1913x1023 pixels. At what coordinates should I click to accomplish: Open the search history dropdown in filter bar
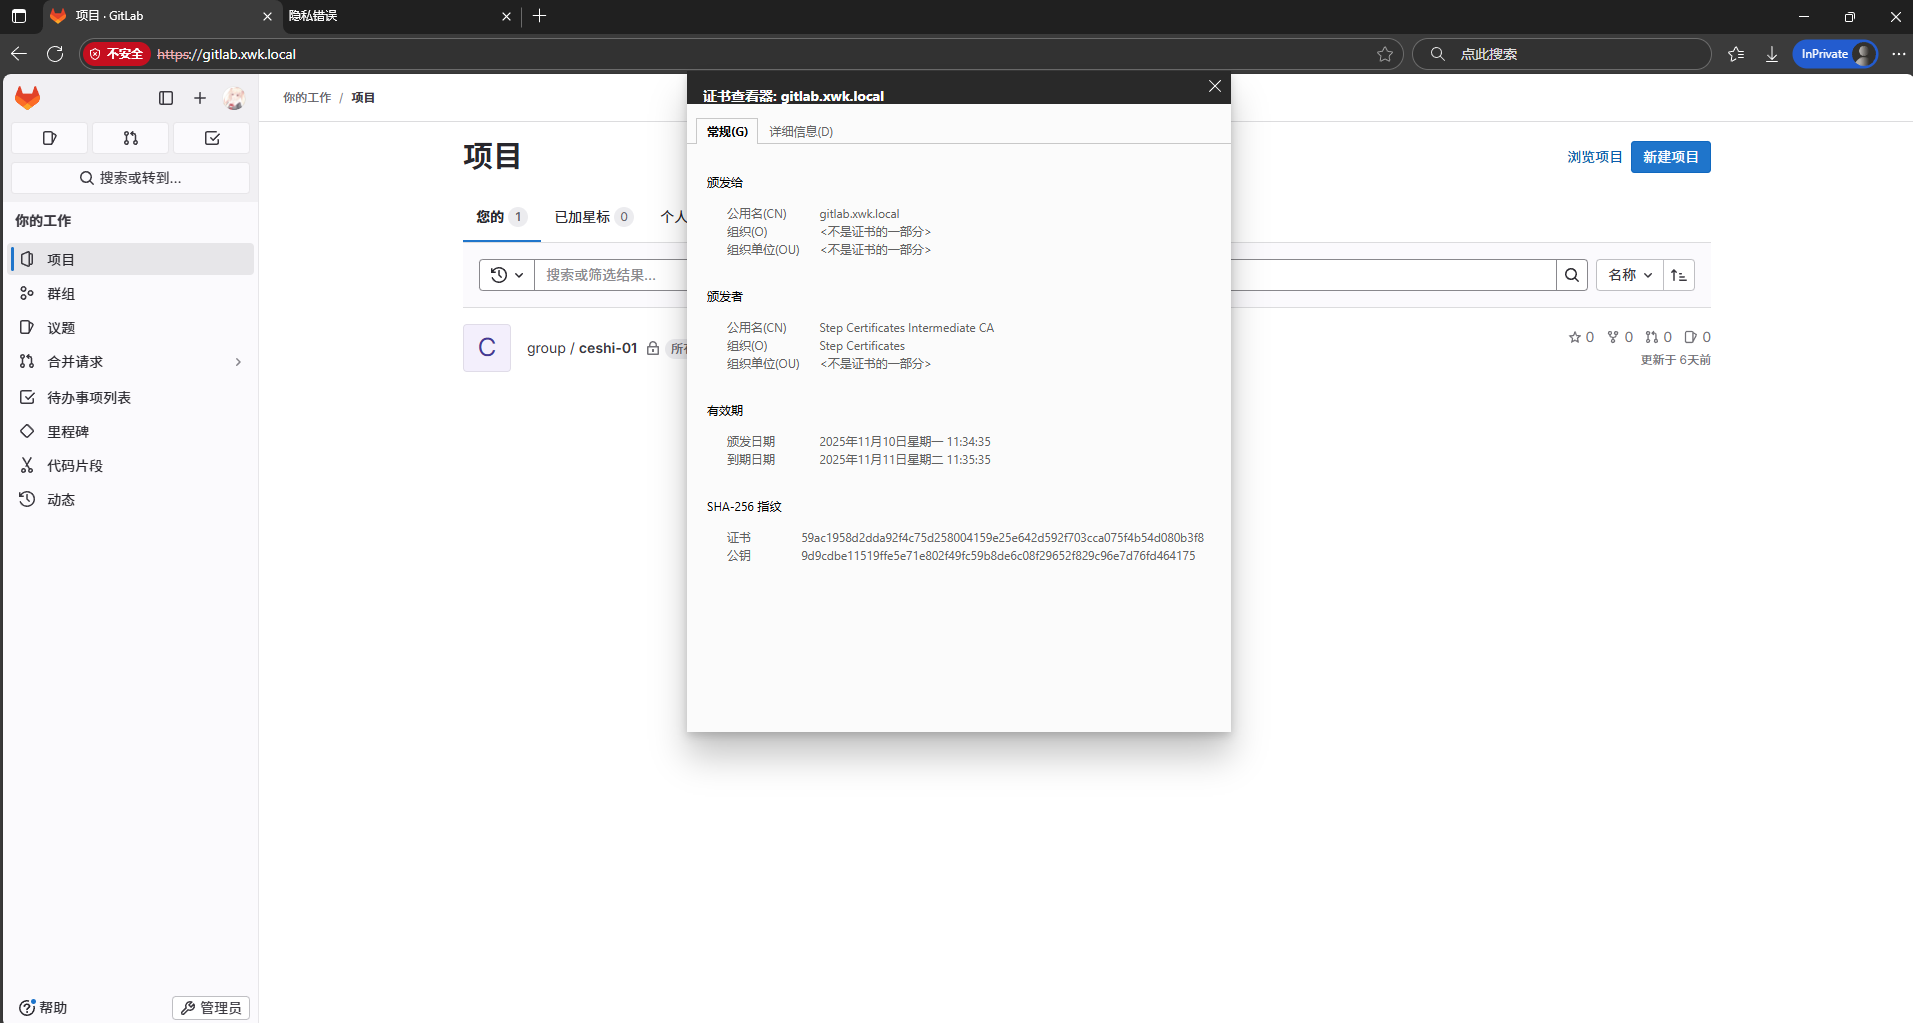point(506,274)
